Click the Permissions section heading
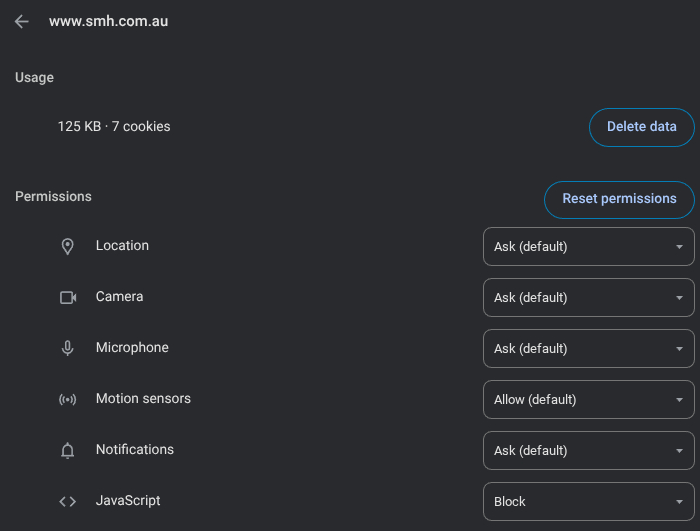Image resolution: width=700 pixels, height=531 pixels. coord(53,197)
